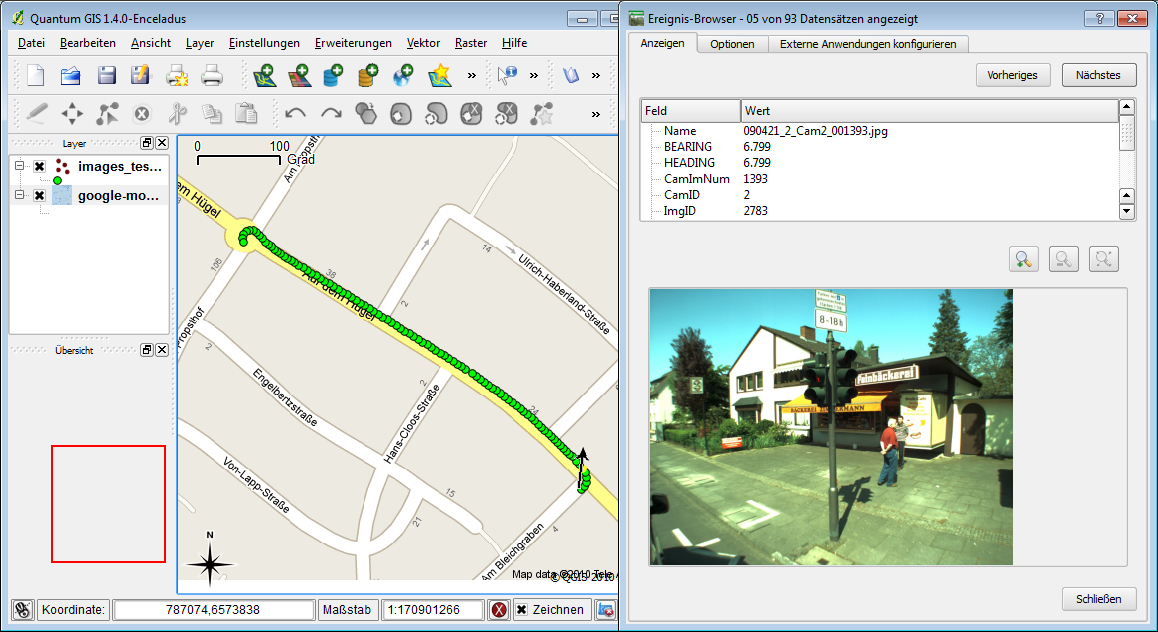Screen dimensions: 1158x632
Task: Expand the google-mo layer node
Action: point(19,195)
